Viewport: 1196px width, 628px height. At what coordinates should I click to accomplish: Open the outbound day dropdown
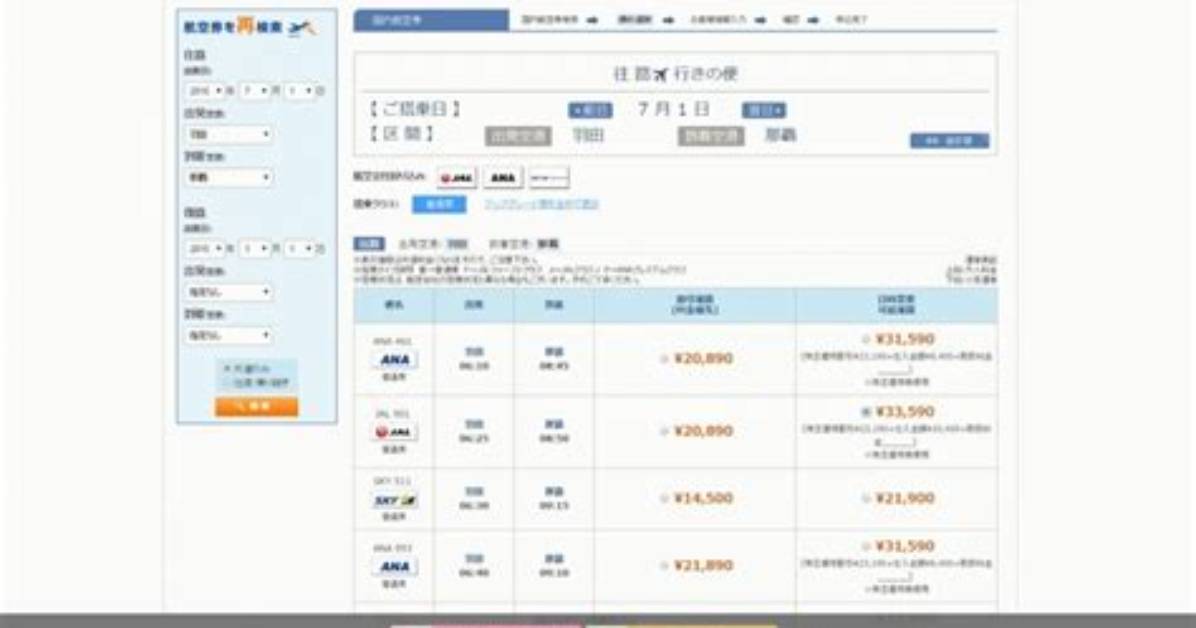coord(299,91)
